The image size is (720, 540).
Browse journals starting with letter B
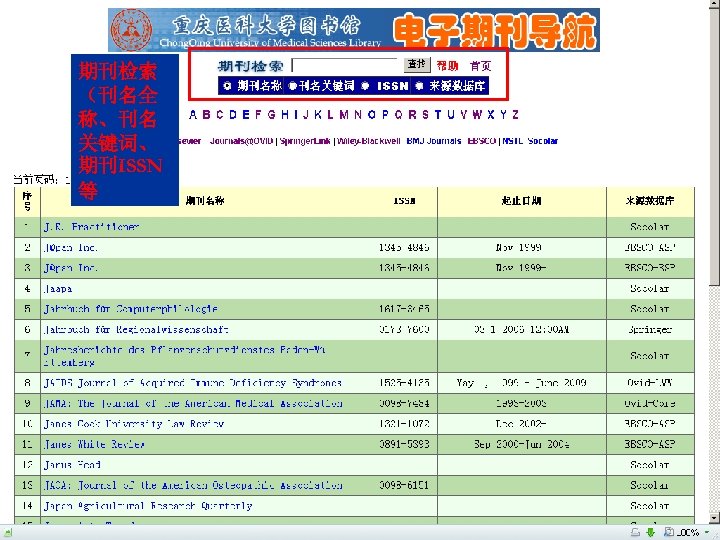[207, 115]
